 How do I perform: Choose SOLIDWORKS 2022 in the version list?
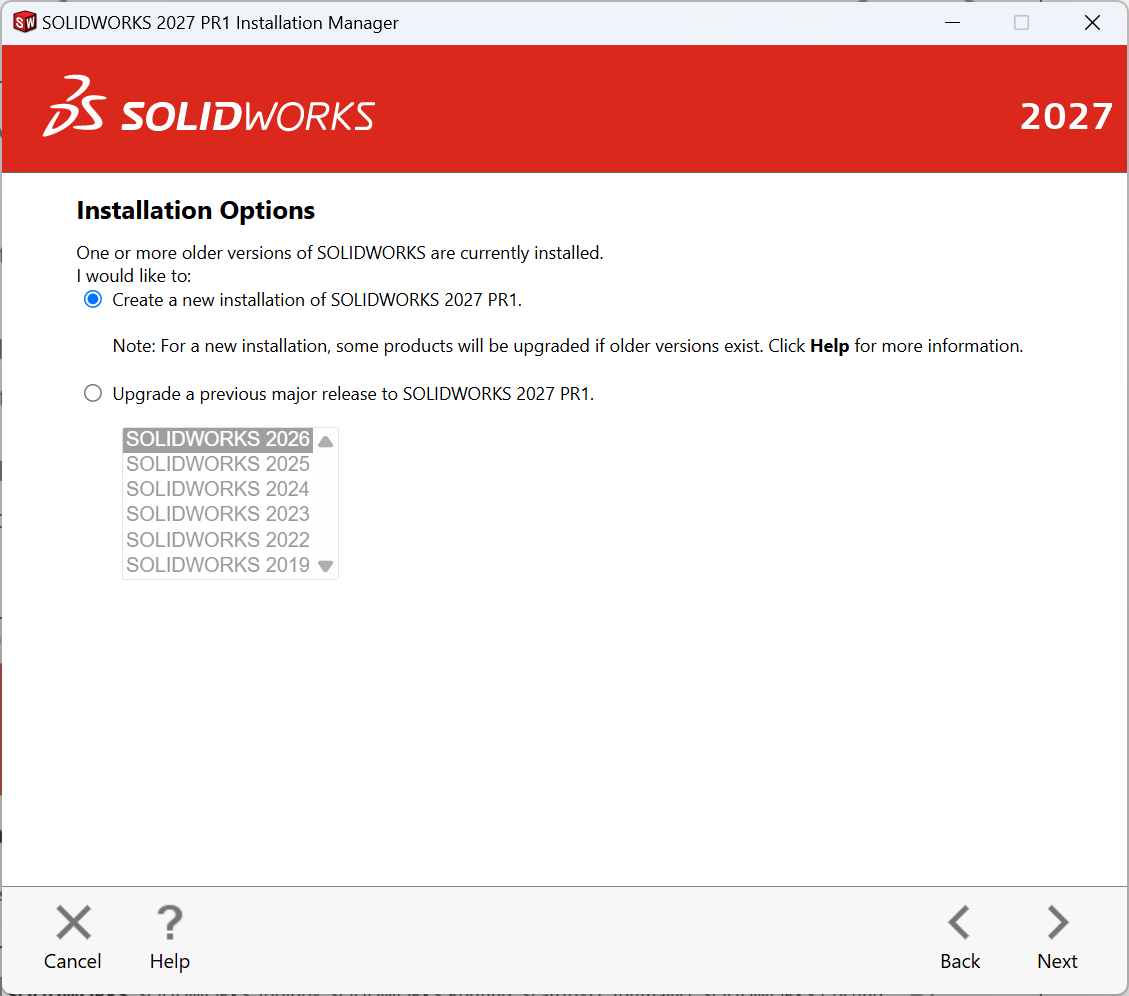(x=217, y=539)
